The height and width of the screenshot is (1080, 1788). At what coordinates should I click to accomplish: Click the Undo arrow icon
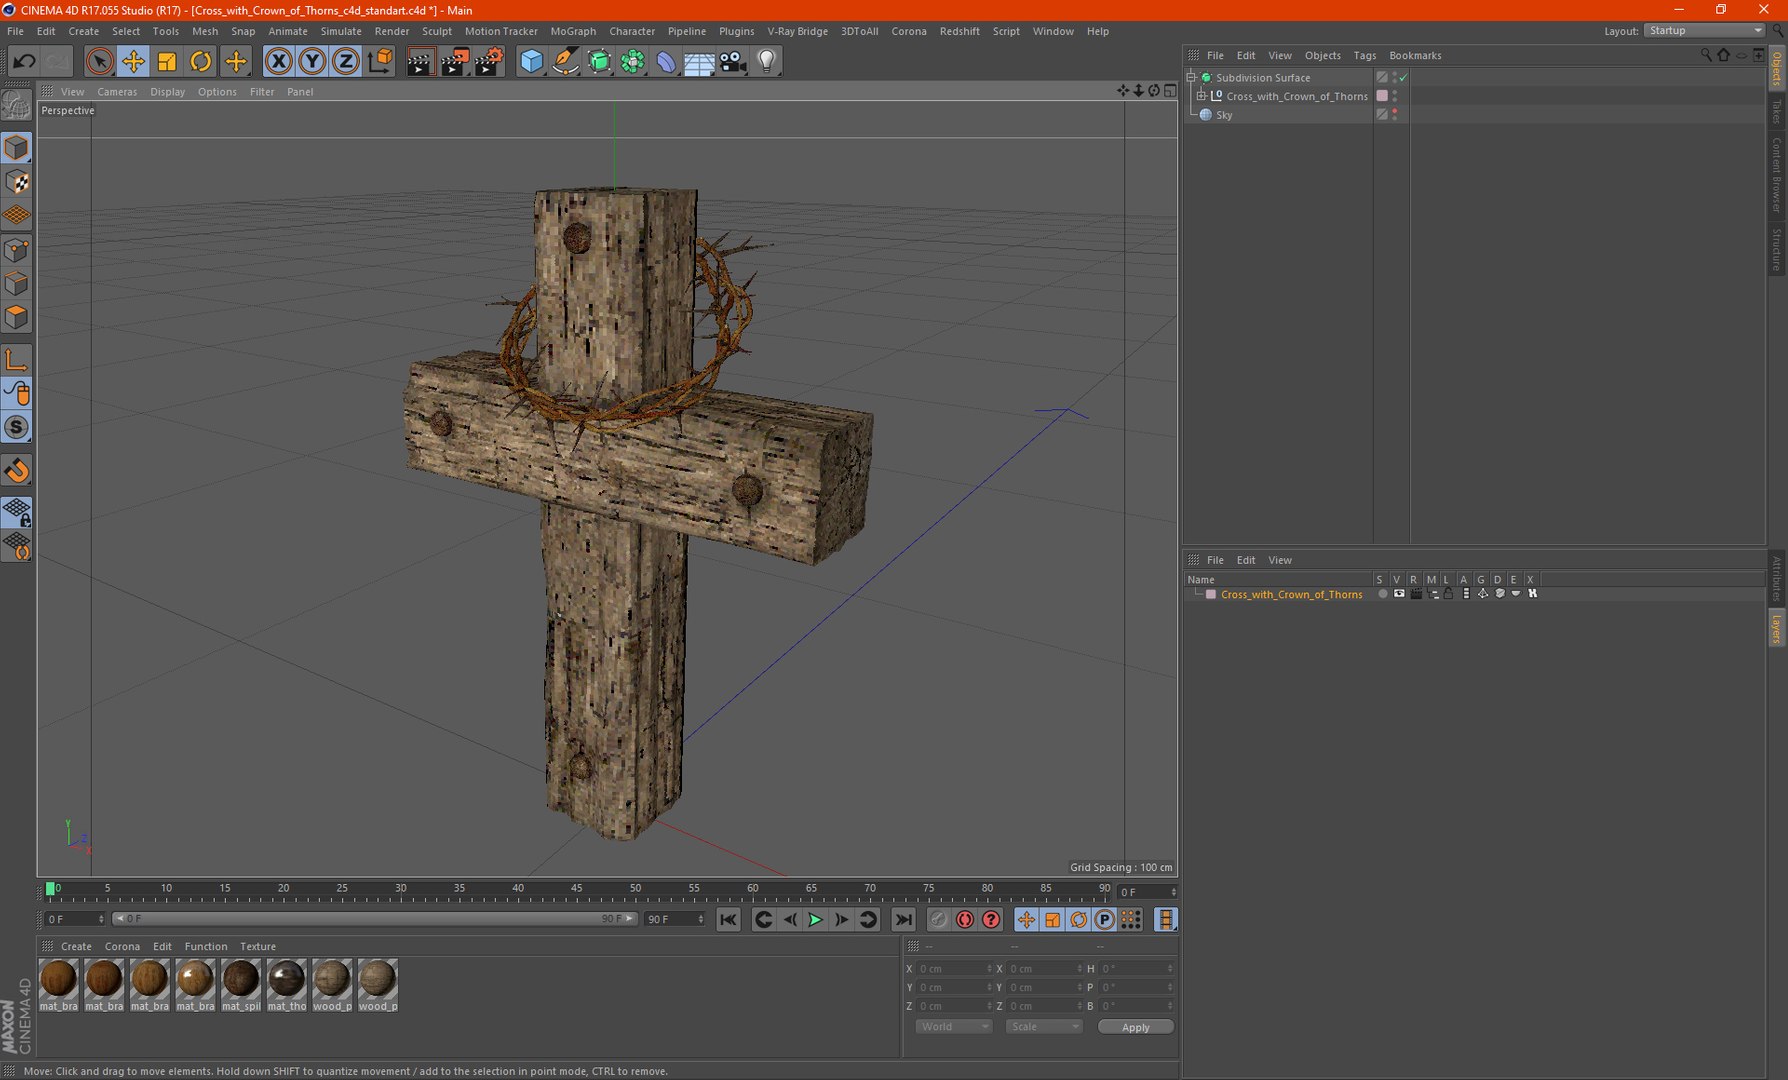click(23, 61)
